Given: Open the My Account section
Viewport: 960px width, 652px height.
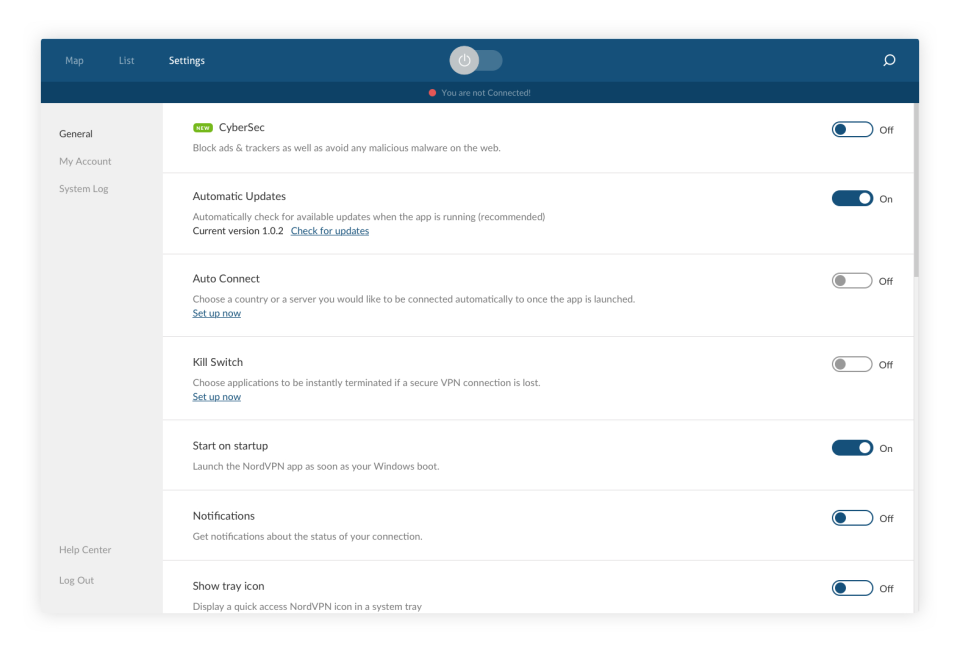Looking at the screenshot, I should click(x=85, y=161).
